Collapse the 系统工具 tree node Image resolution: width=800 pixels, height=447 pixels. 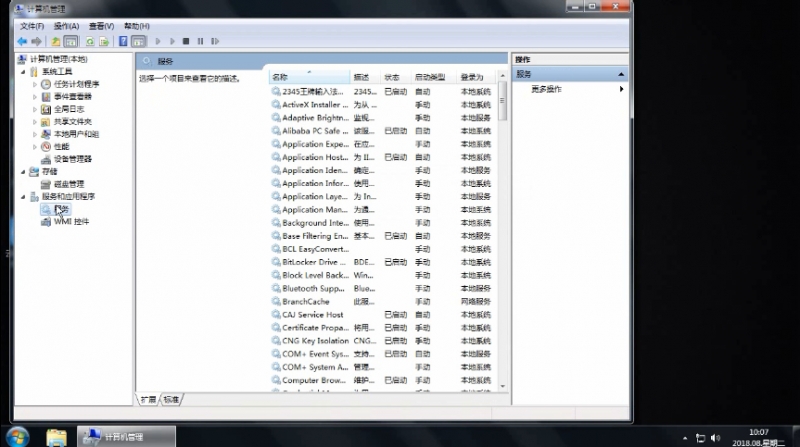point(23,72)
